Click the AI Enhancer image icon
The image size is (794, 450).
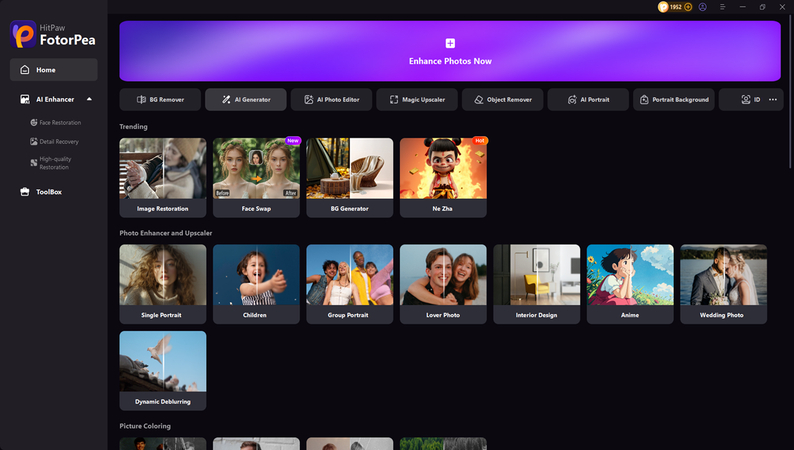click(x=24, y=99)
